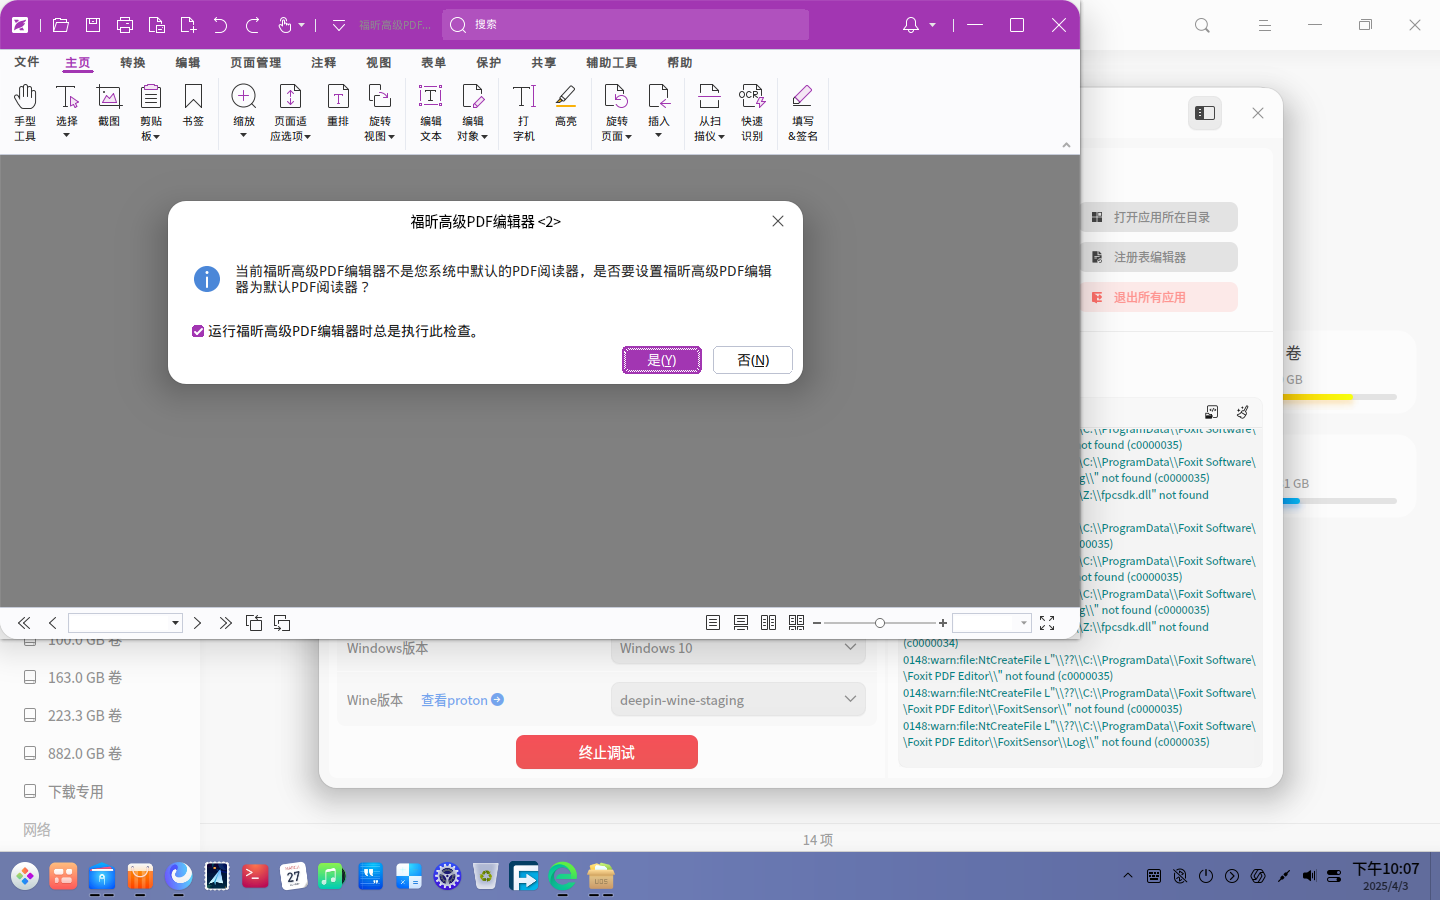Switch to the 保护 ribbon tab
Viewport: 1440px width, 900px height.
[489, 62]
